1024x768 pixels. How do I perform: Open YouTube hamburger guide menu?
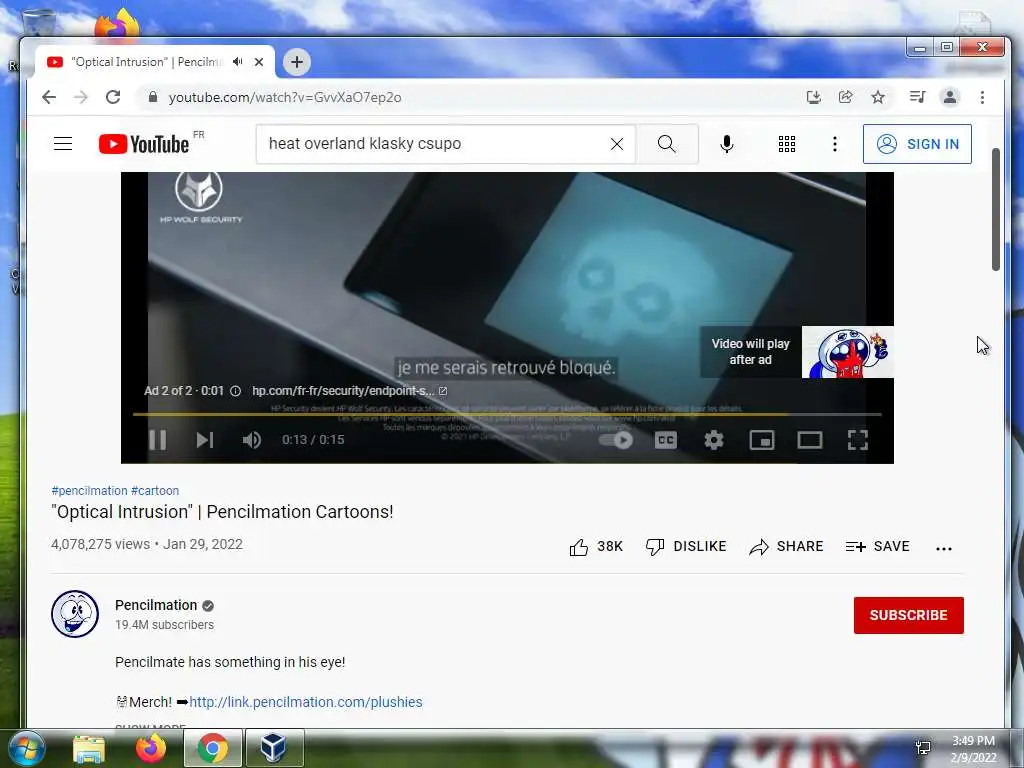coord(63,144)
